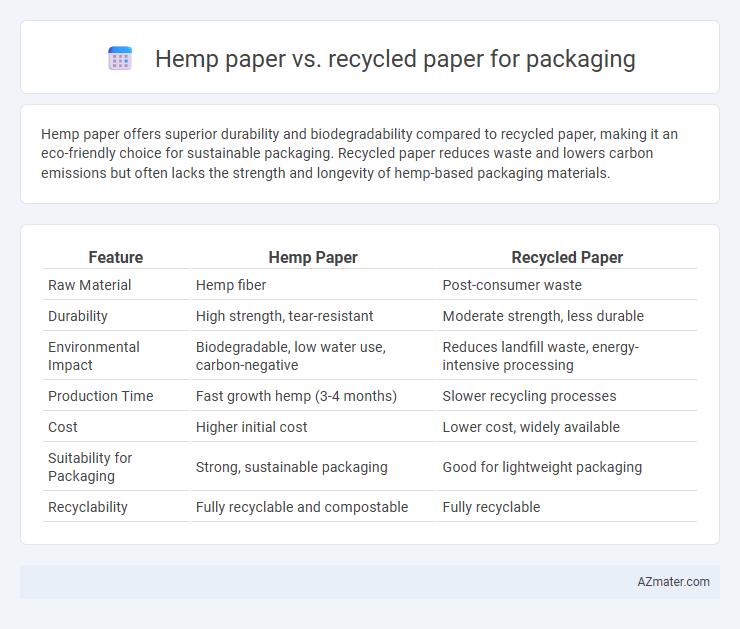Select the 'Post-consumer waste' cell
740x629 pixels.
512,285
